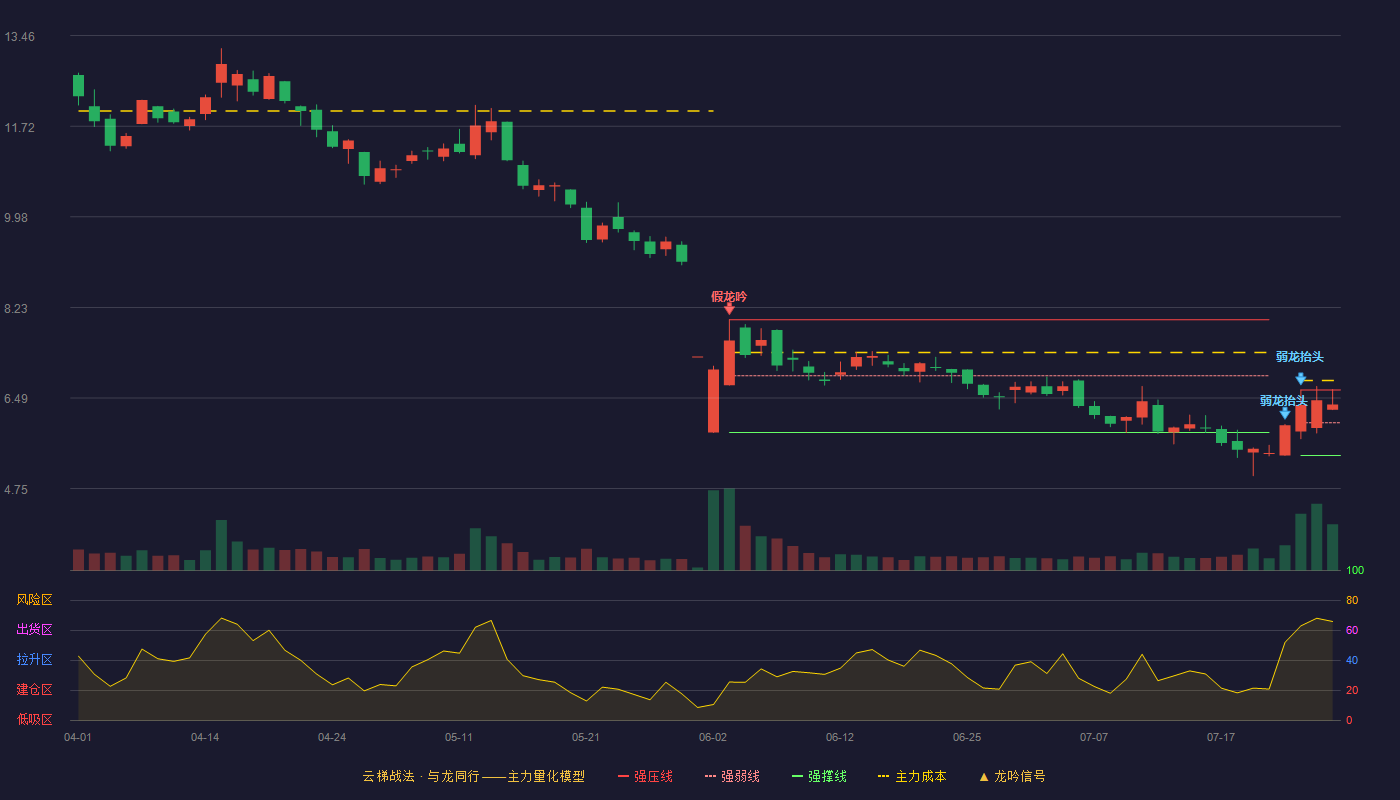
Task: Click the 龙吟信号 triangle legend icon
Action: coord(984,776)
